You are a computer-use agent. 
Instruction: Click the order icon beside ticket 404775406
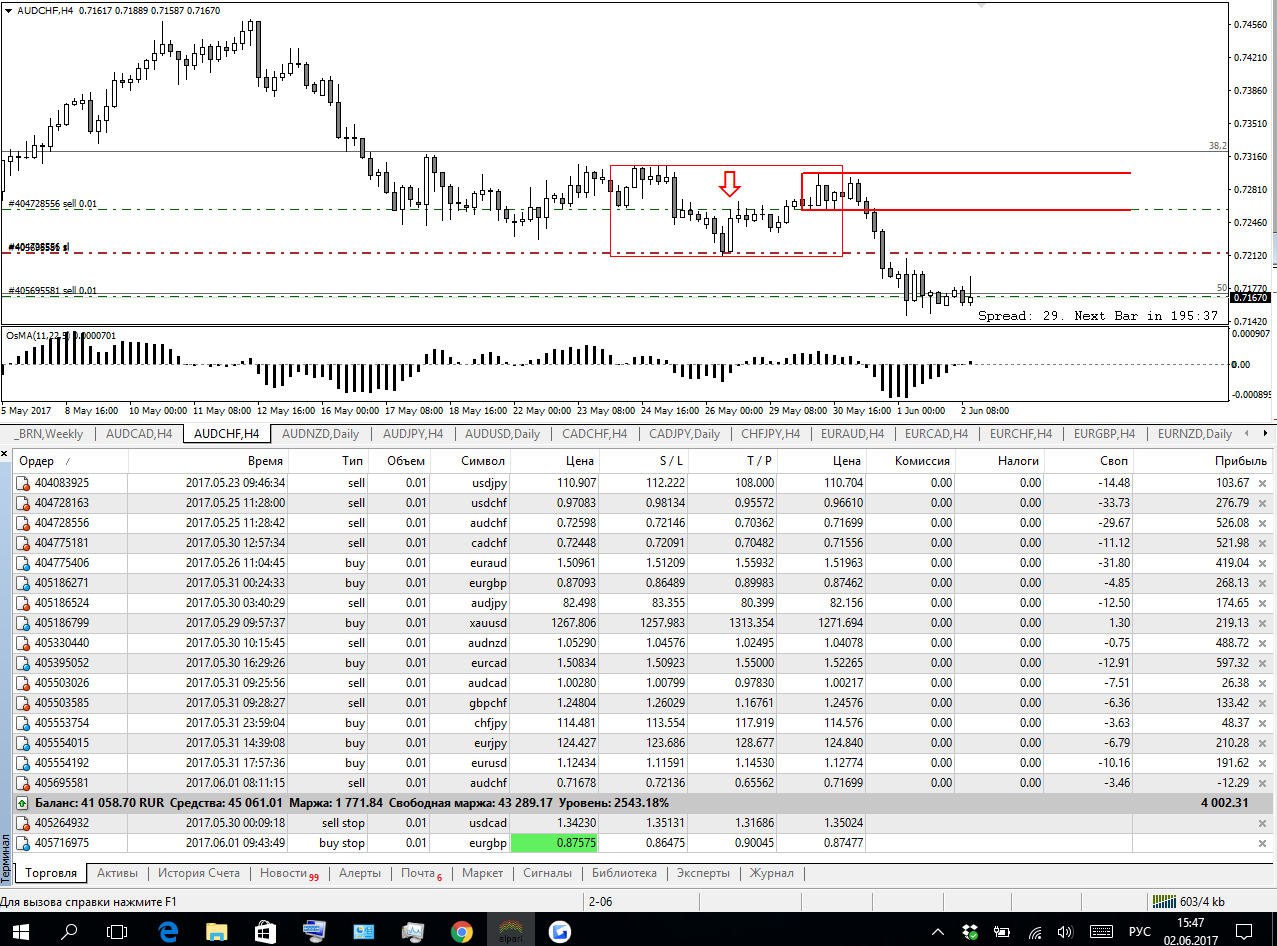coord(23,563)
